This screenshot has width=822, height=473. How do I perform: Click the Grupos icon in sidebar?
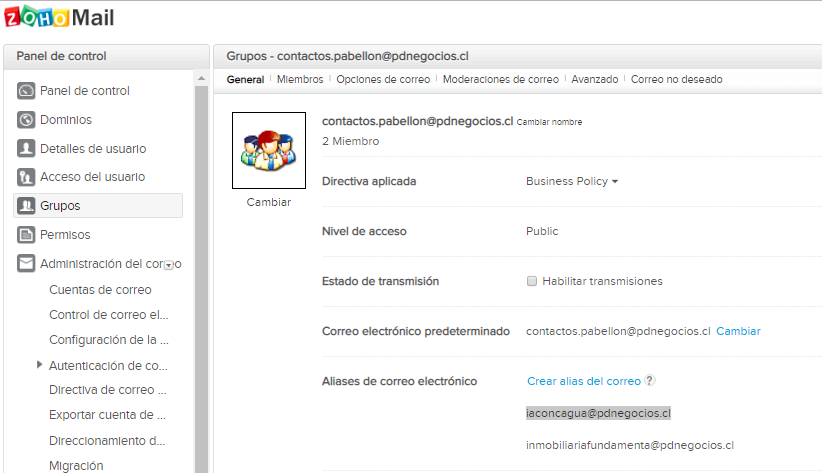(26, 206)
